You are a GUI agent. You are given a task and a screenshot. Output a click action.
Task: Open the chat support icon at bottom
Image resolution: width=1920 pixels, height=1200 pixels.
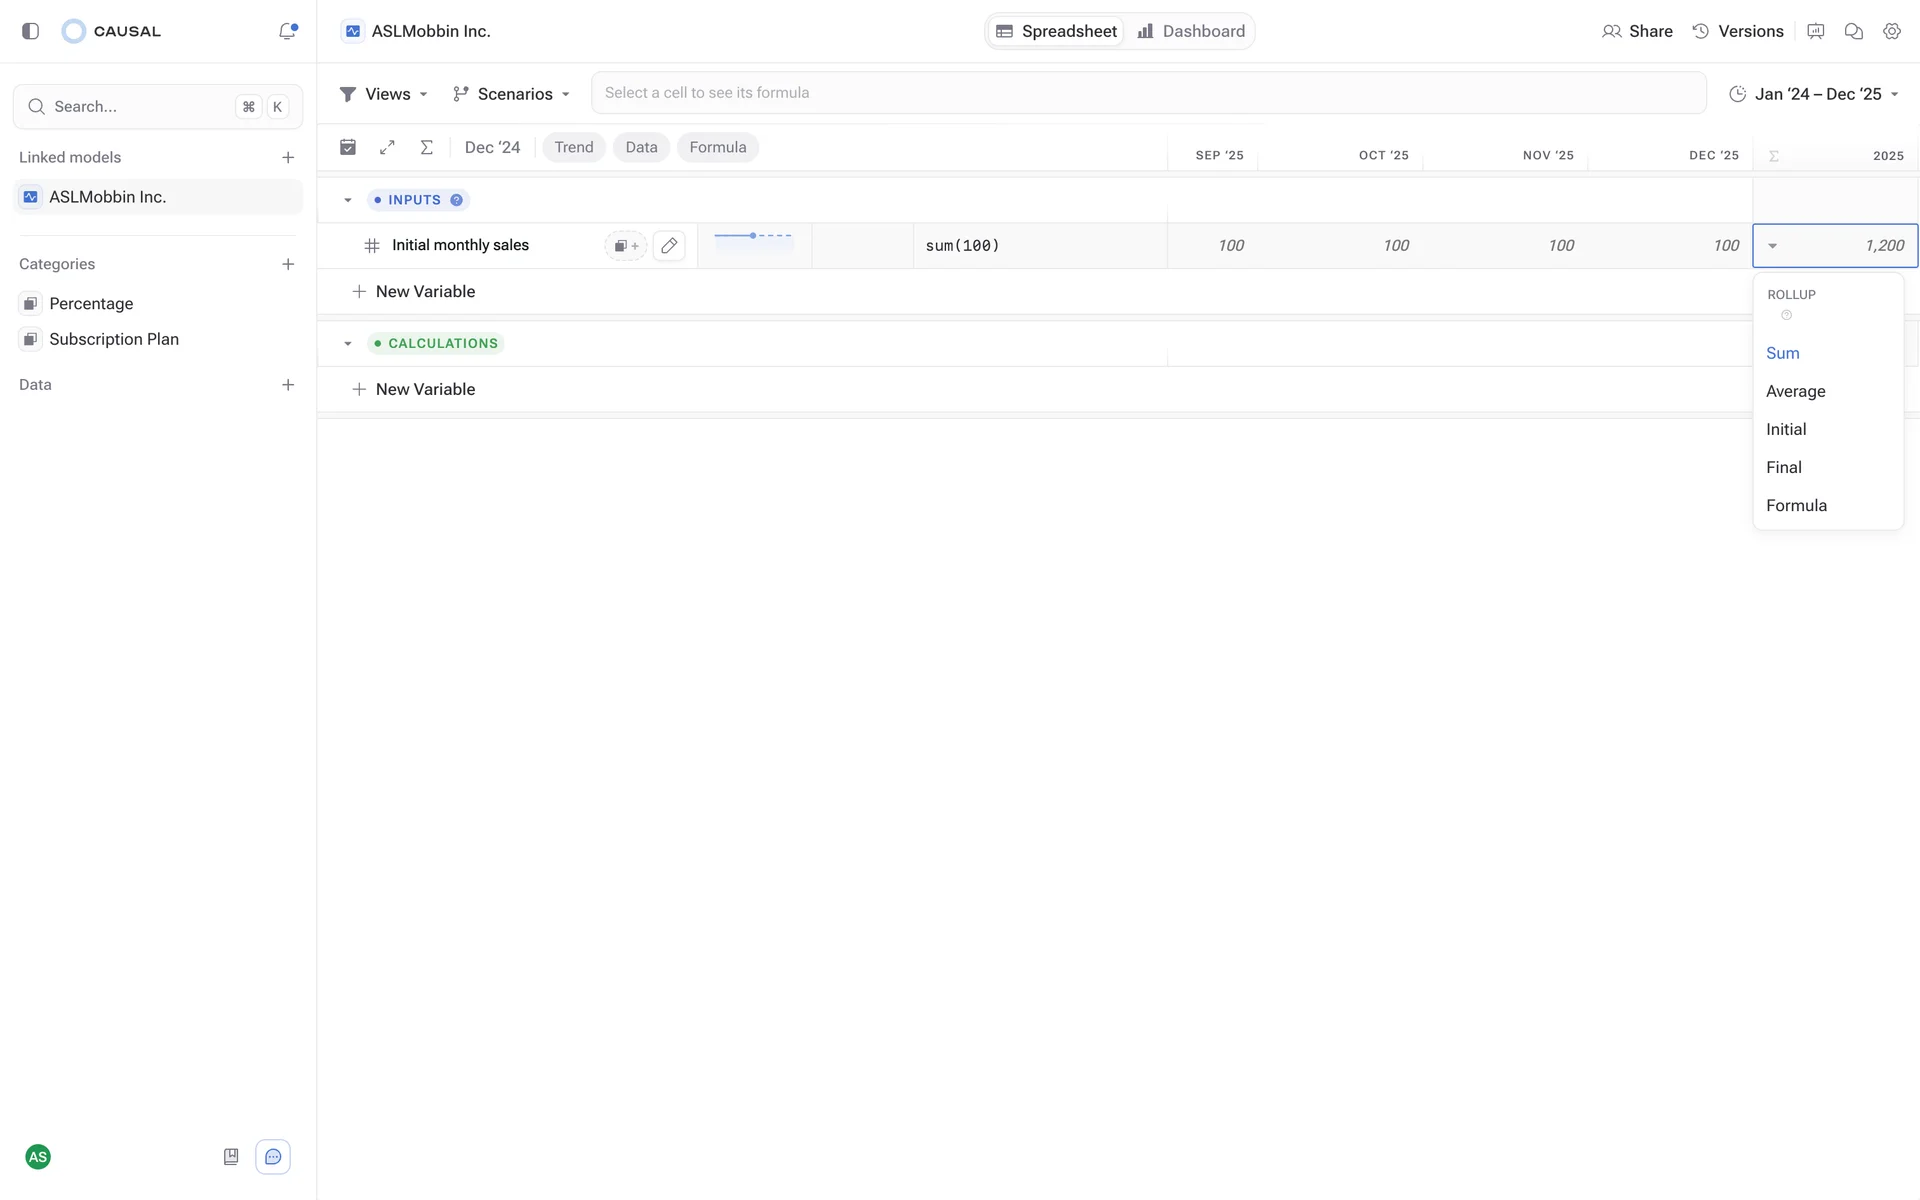[273, 1157]
